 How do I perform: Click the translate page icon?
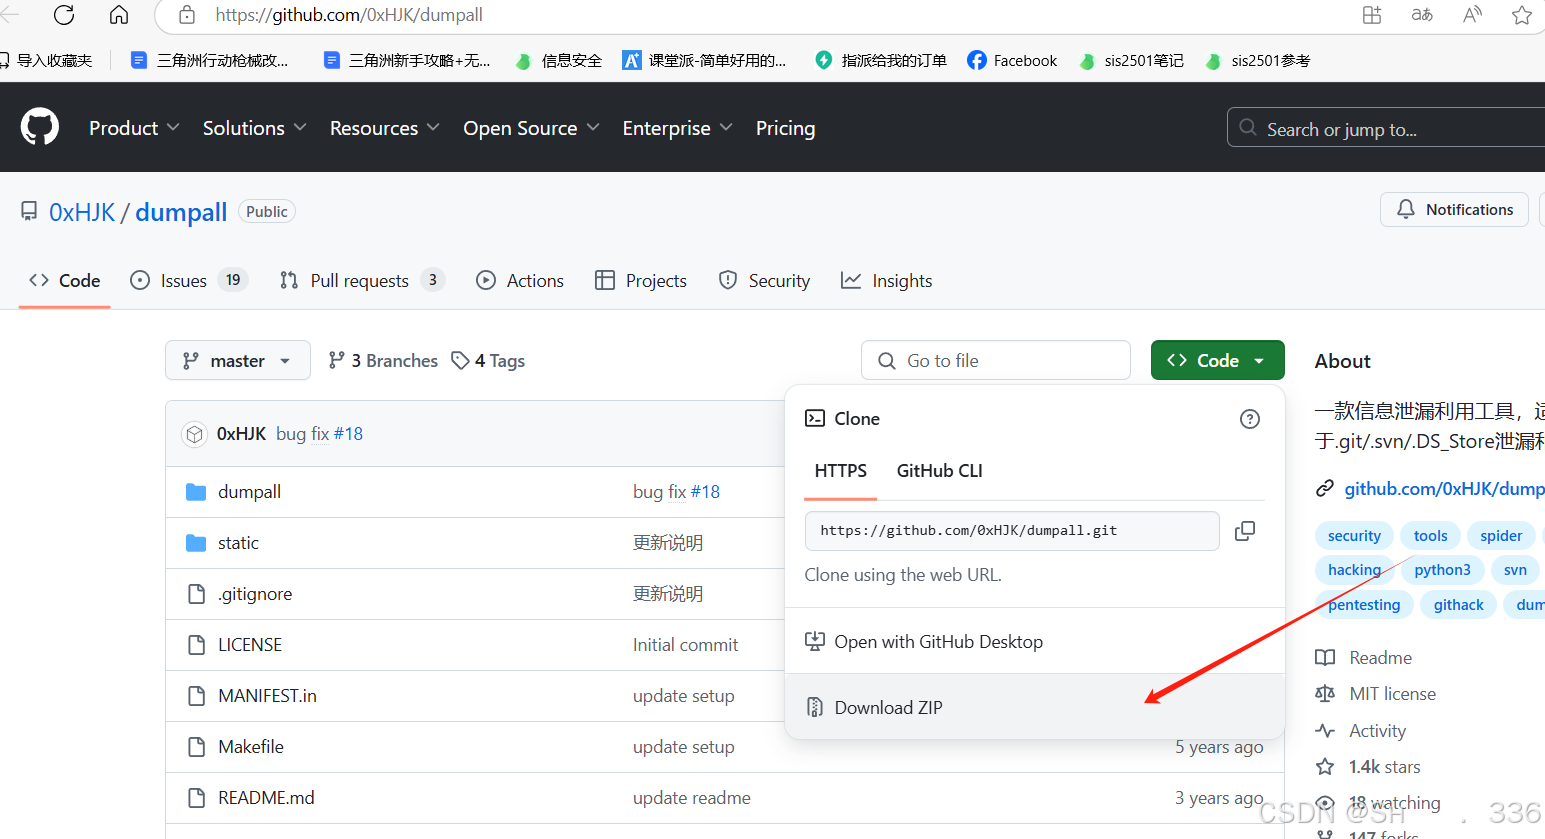point(1422,15)
